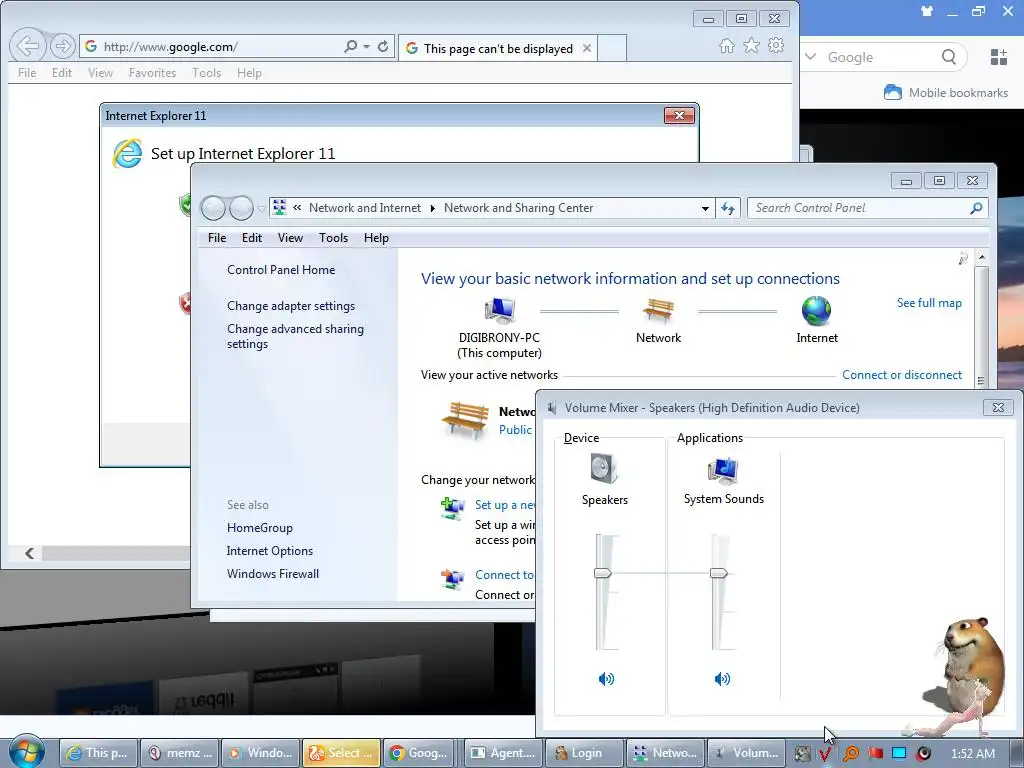Screen dimensions: 1024x768
Task: Open 'Change advanced sharing settings' link
Action: 295,336
